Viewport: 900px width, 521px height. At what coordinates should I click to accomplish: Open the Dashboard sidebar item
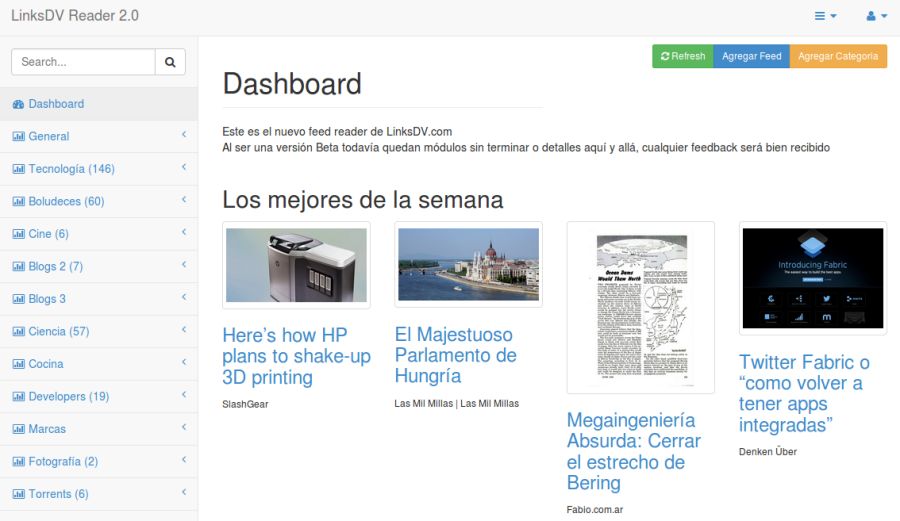tap(99, 104)
